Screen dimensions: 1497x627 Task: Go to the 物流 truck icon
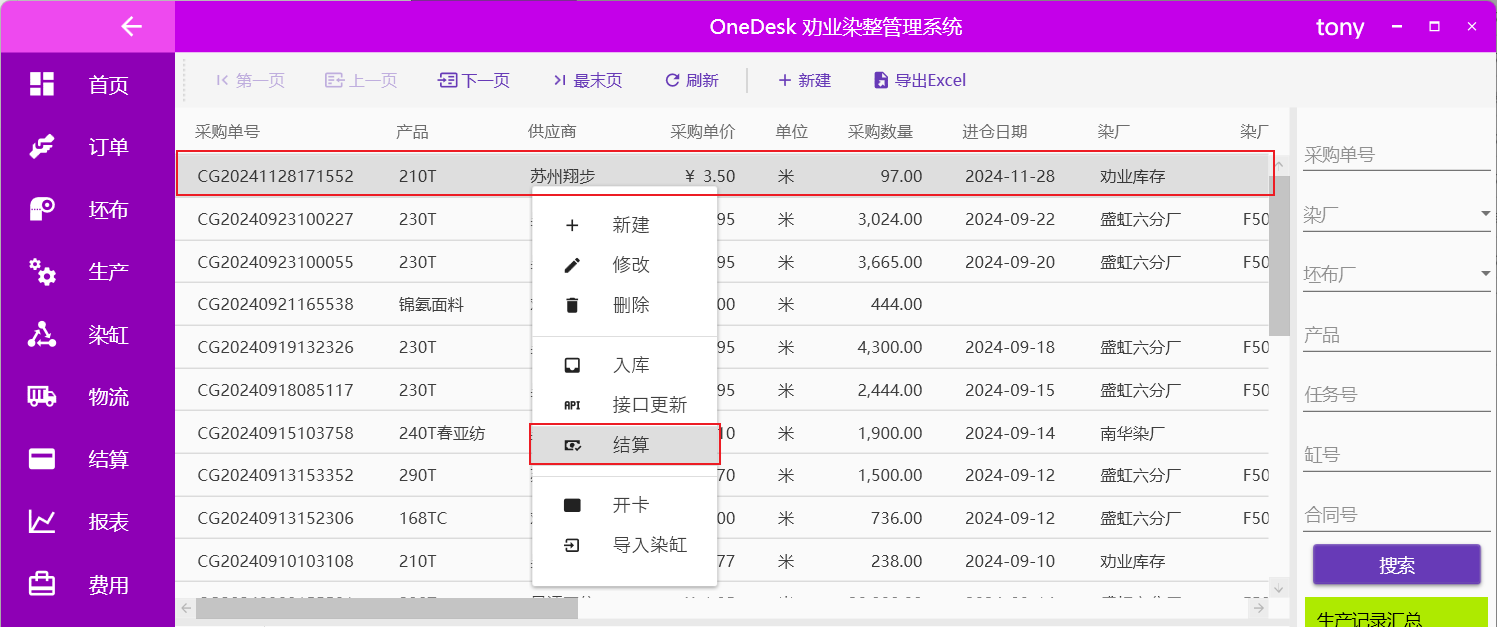coord(42,397)
